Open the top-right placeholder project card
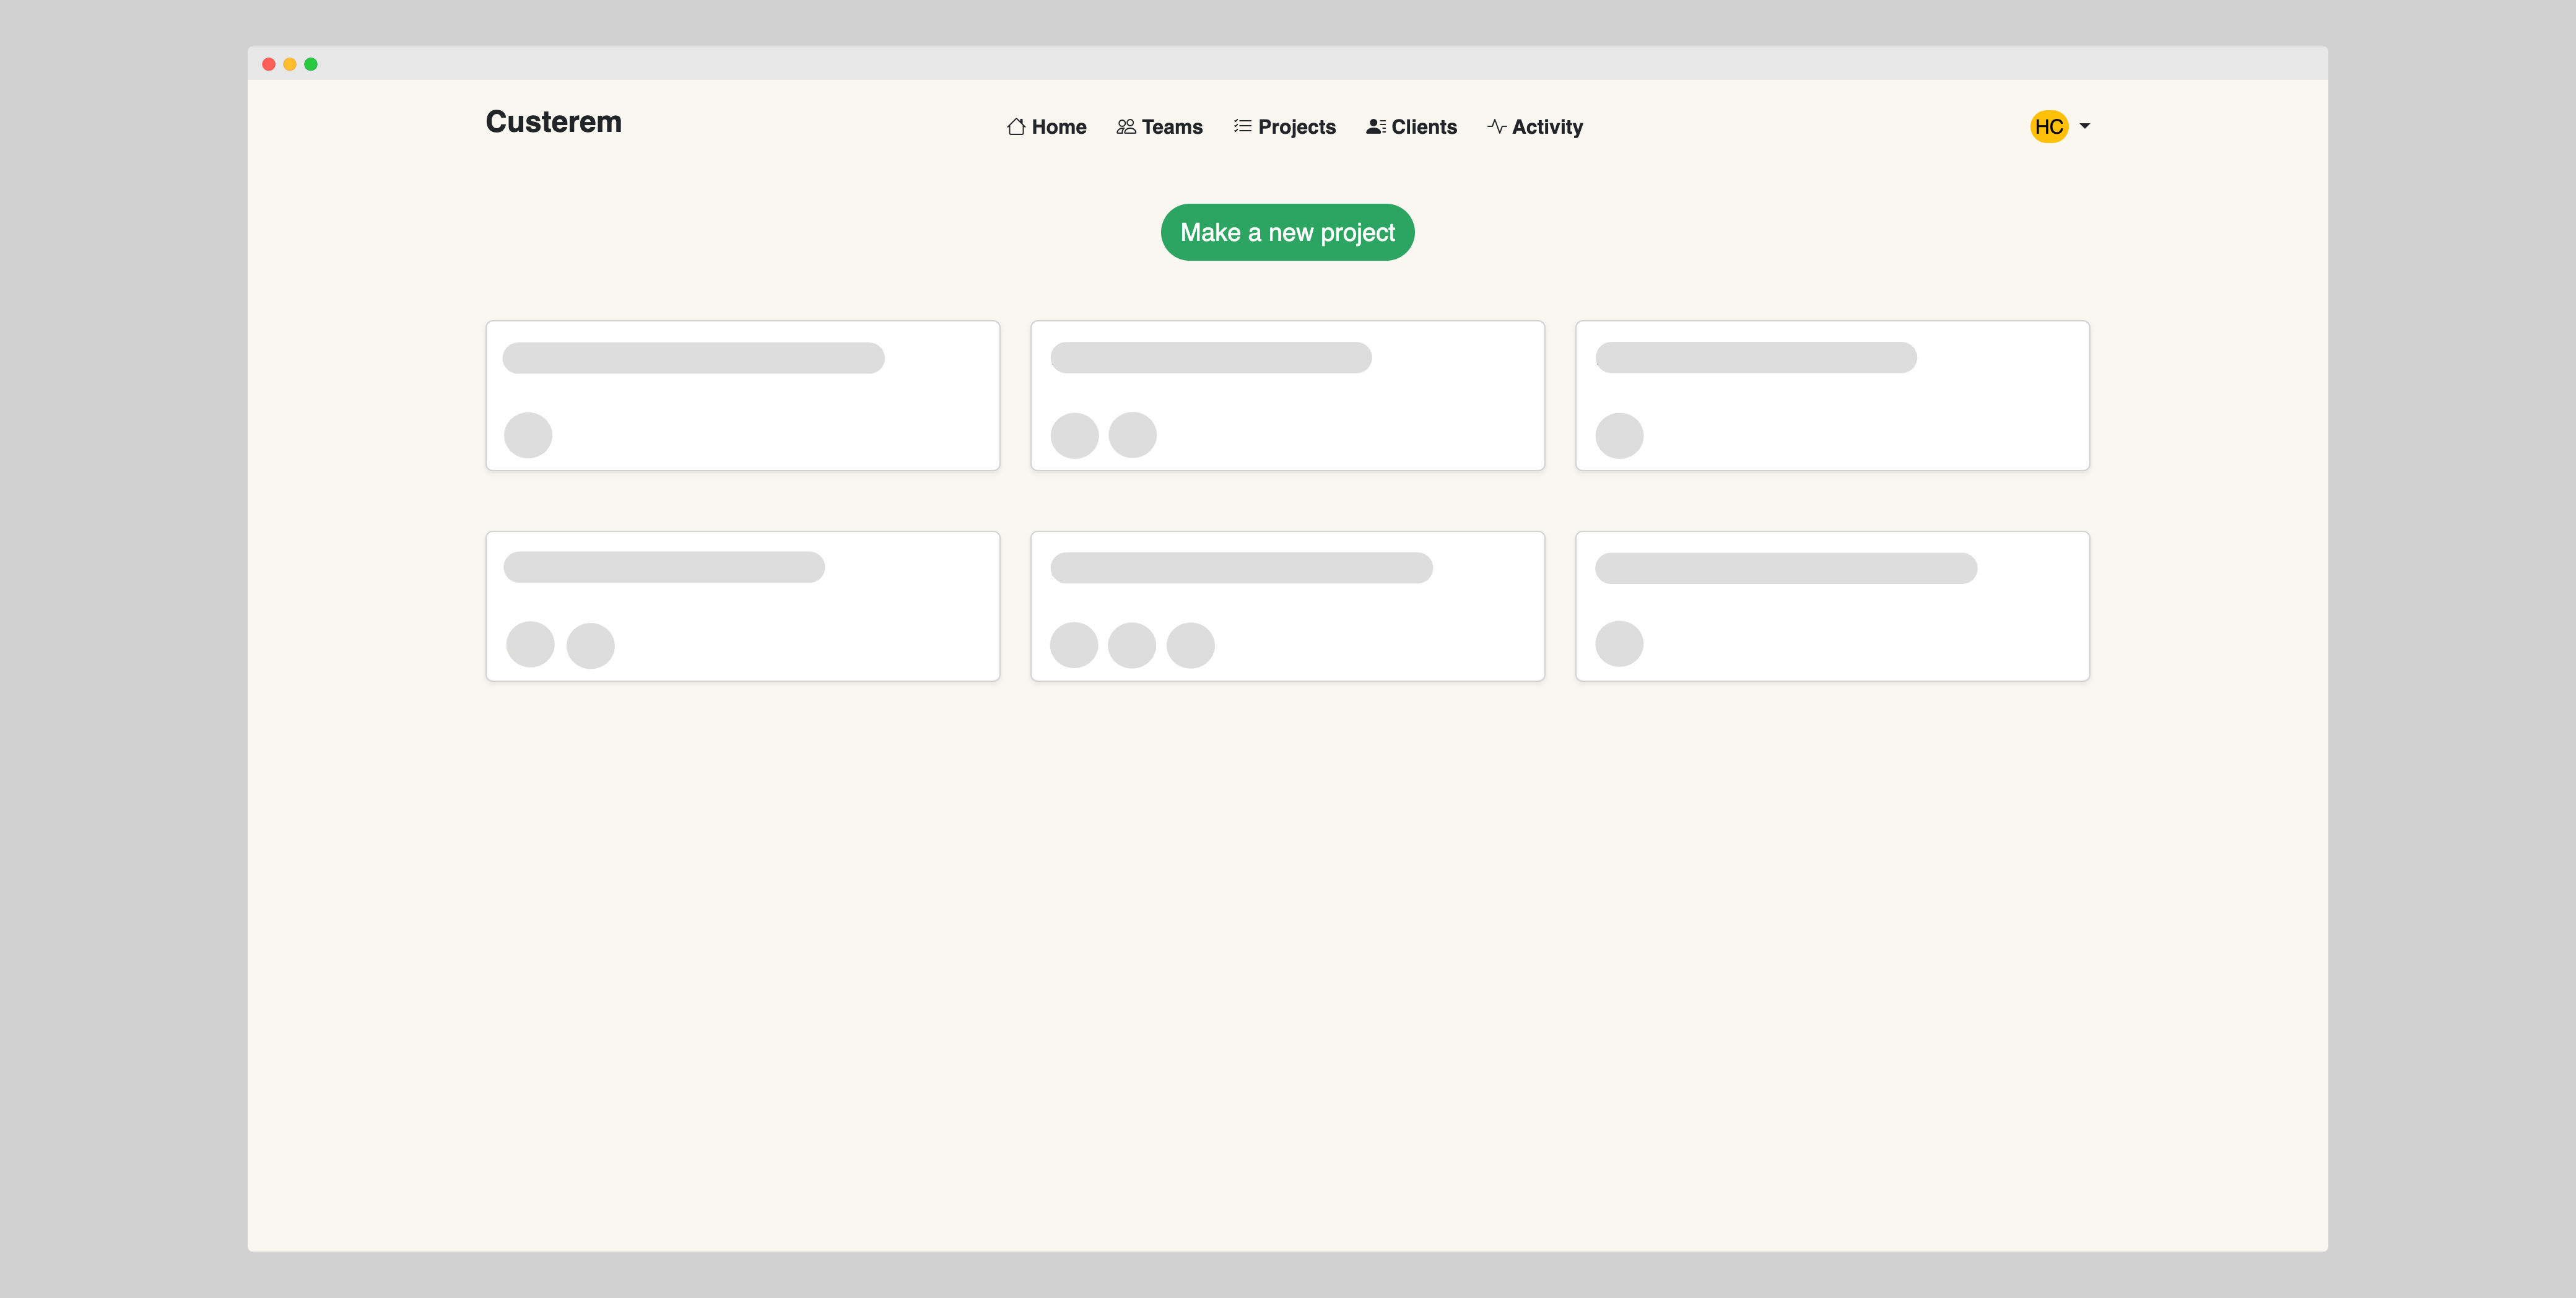 click(1832, 395)
